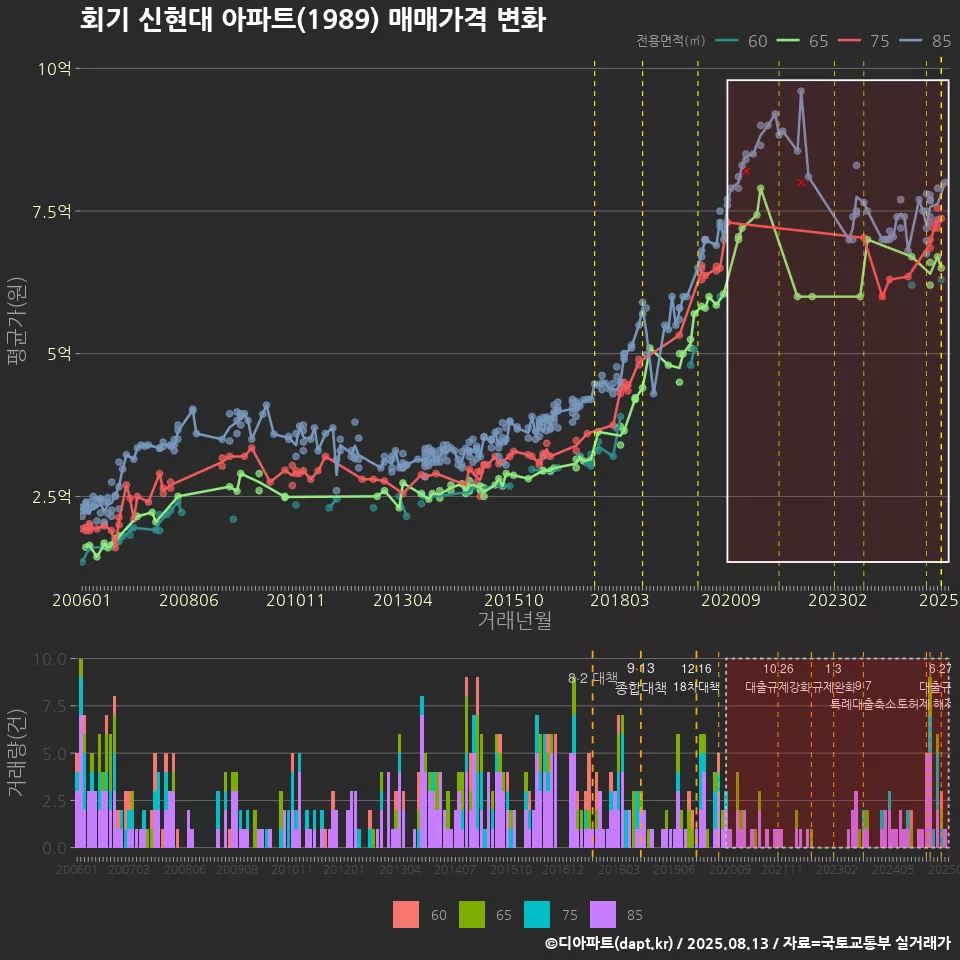Viewport: 960px width, 960px height.
Task: Click the 65㎡ peak point near 7.9억
Action: coord(760,189)
